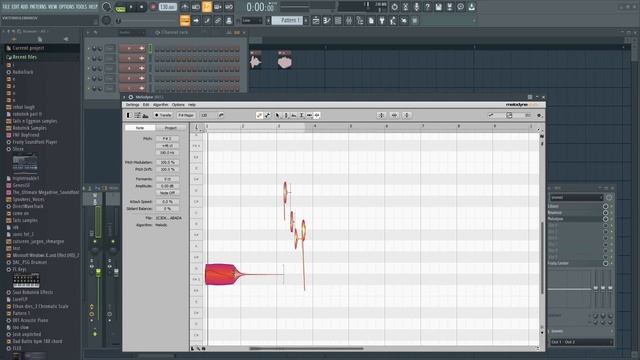Open the FILE menu in FL Studio

coord(6,7)
